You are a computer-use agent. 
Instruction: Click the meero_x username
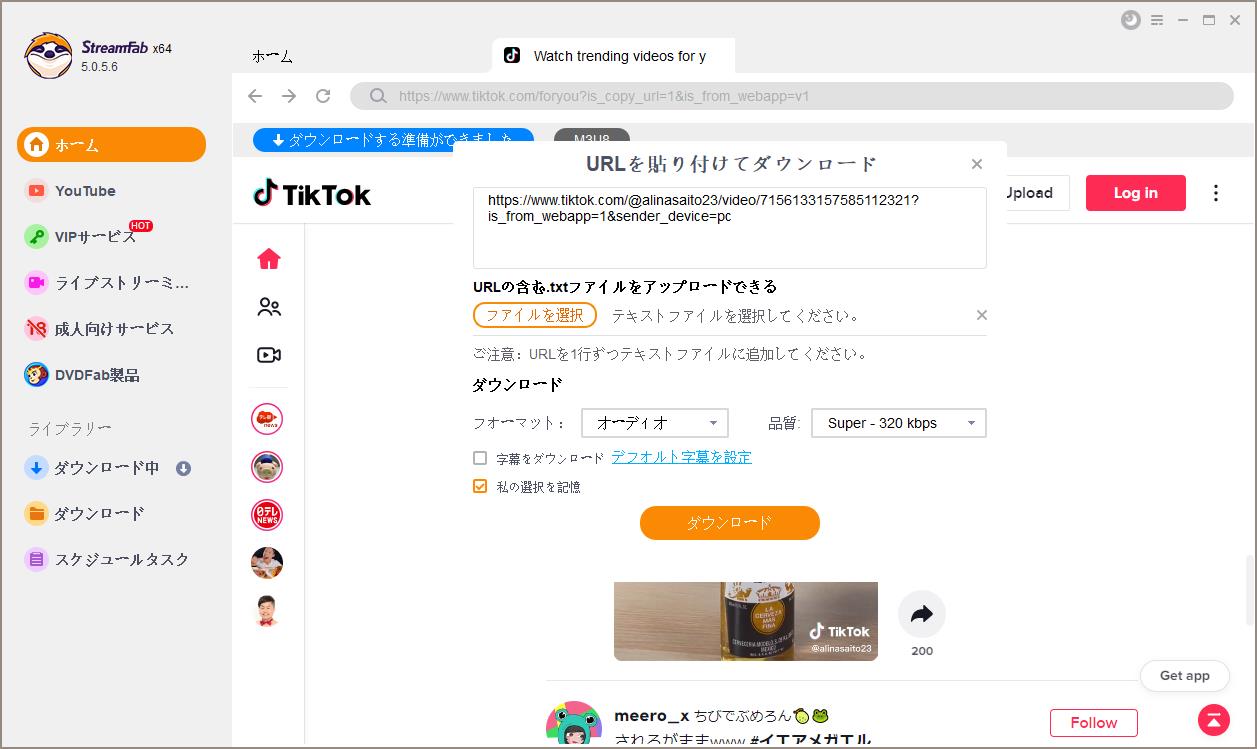click(651, 716)
